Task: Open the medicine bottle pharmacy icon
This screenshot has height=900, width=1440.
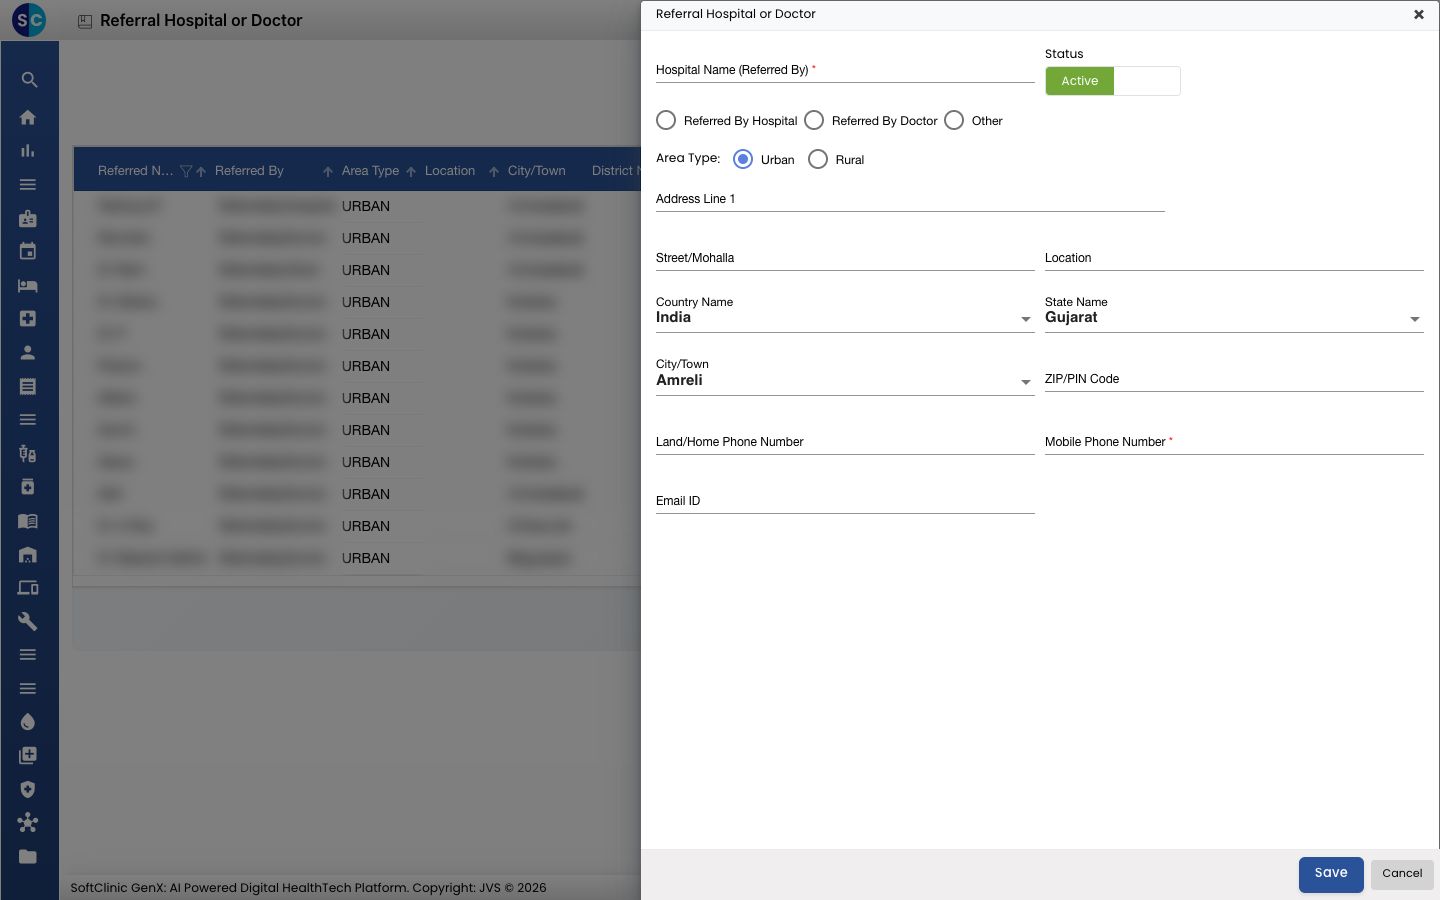Action: pyautogui.click(x=28, y=486)
